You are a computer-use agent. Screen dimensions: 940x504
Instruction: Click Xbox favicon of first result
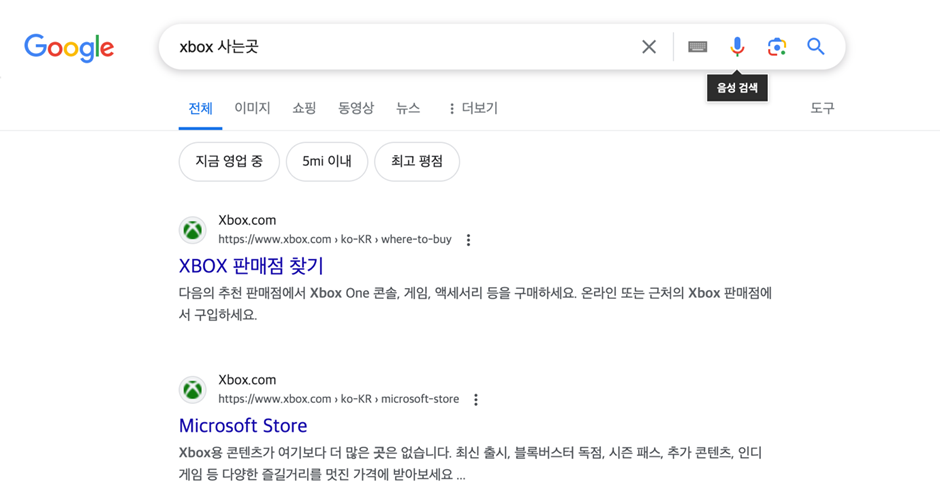[193, 230]
